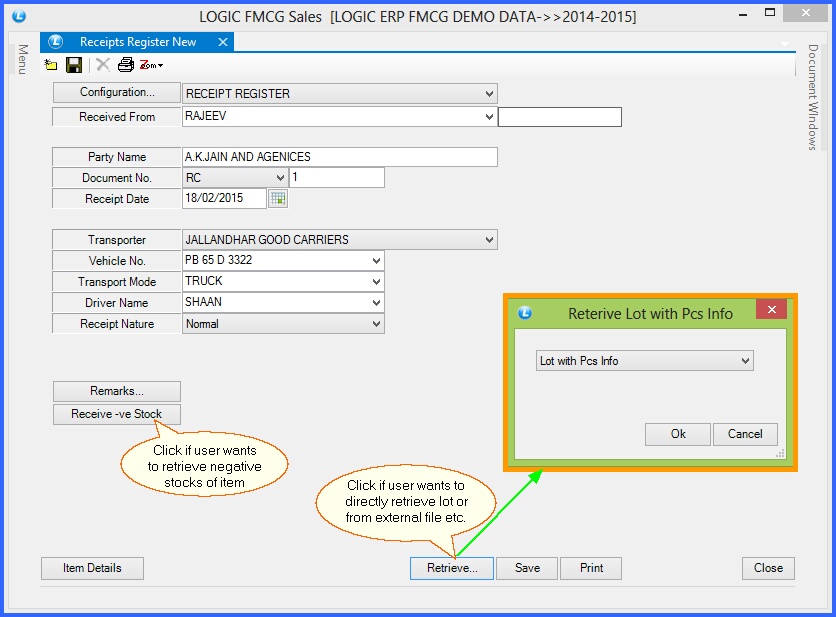Click the New document toolbar icon
836x617 pixels.
[x=51, y=65]
